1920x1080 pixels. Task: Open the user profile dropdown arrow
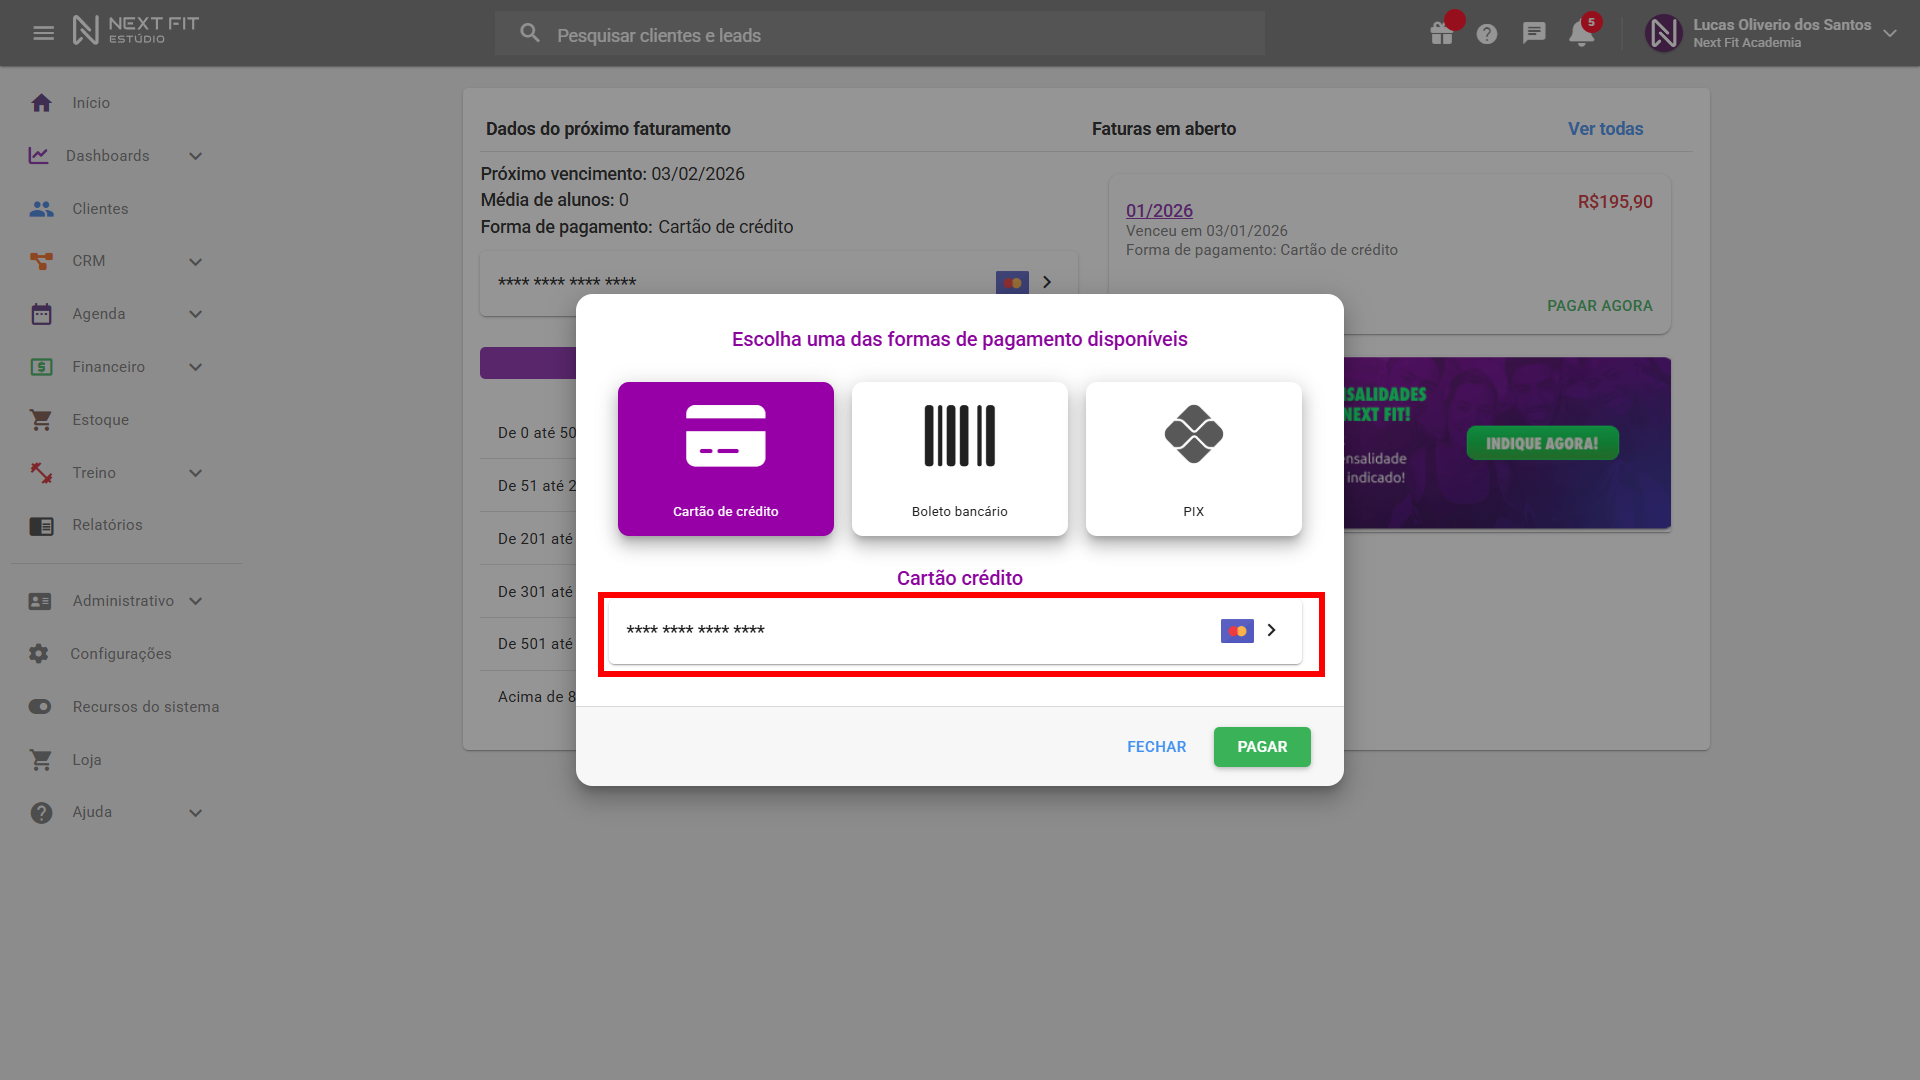point(1889,33)
